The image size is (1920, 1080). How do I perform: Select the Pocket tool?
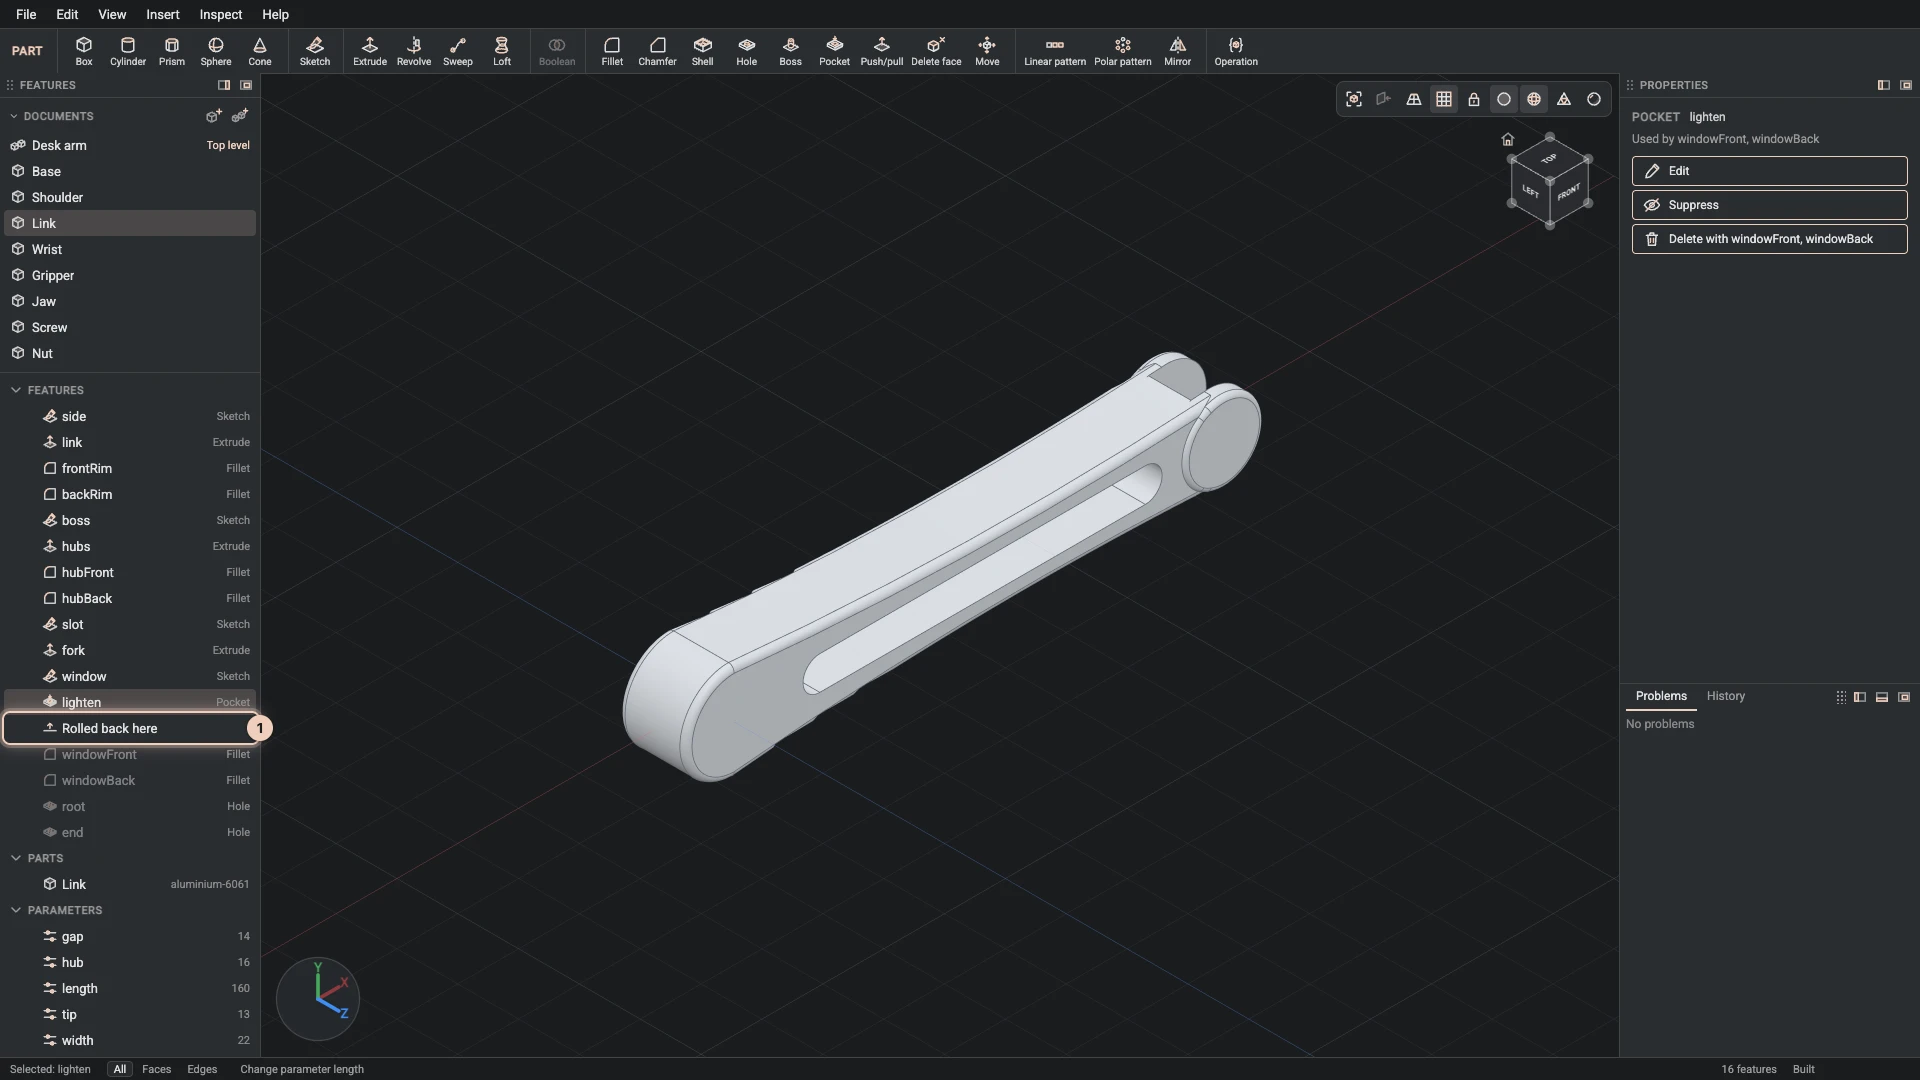[834, 51]
